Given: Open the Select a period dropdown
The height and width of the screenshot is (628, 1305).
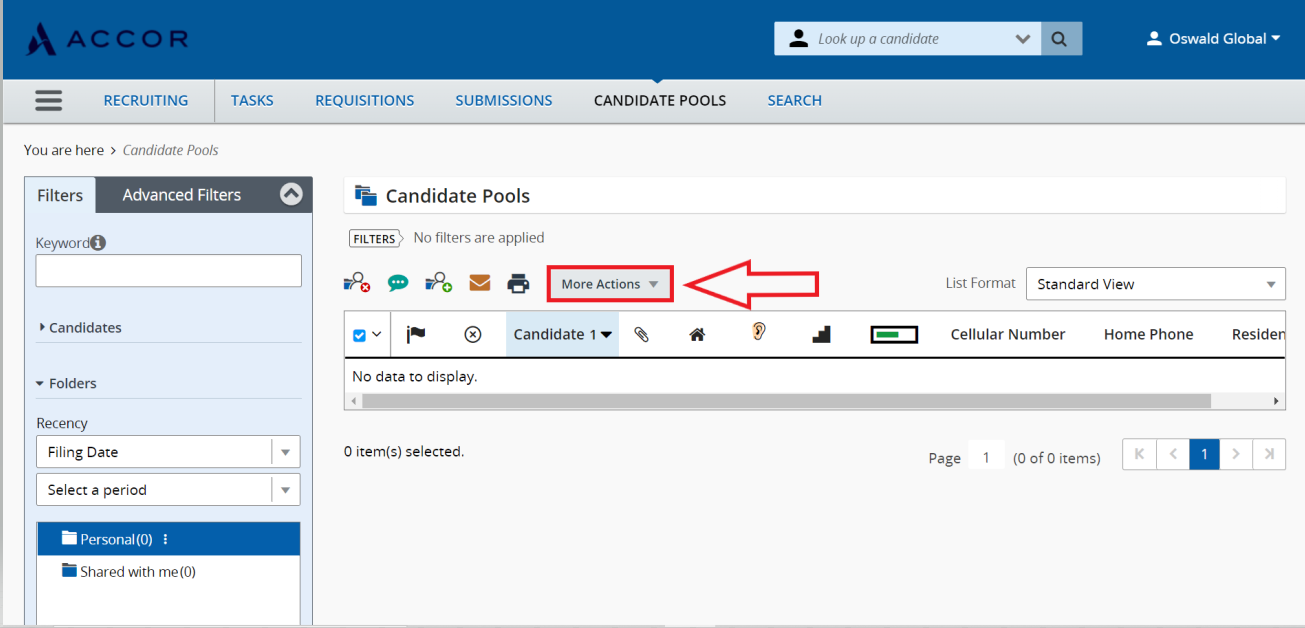Looking at the screenshot, I should [x=167, y=489].
